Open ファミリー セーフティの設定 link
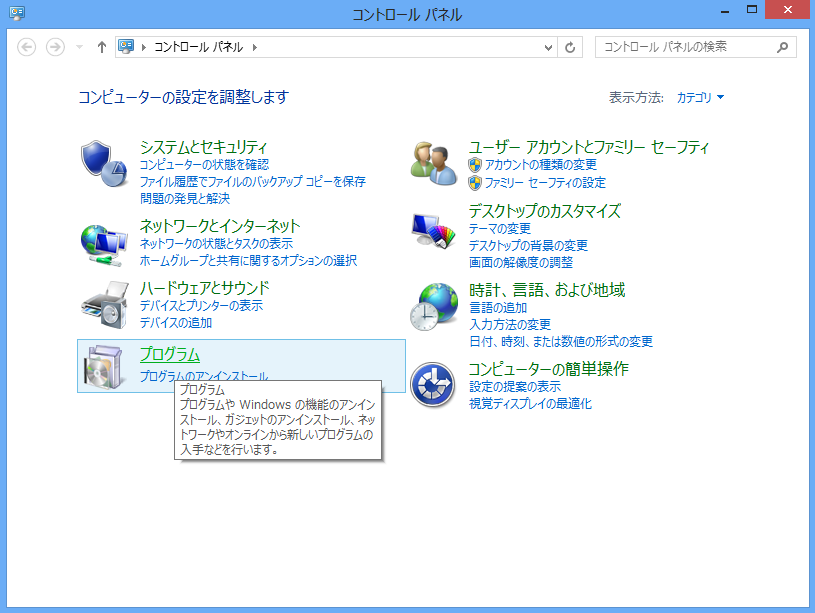The width and height of the screenshot is (815, 613). tap(545, 182)
